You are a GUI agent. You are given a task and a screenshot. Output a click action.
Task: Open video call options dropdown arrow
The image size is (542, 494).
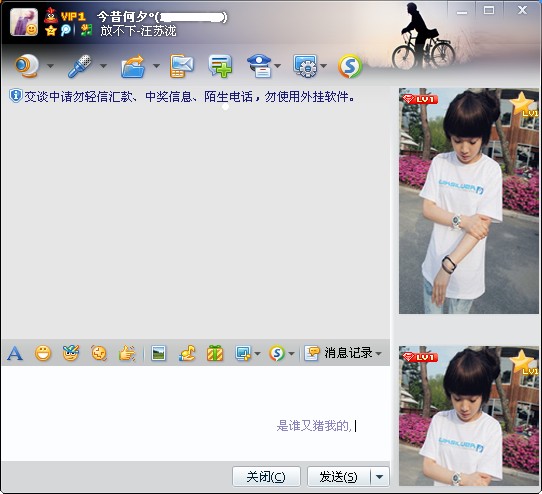(50, 66)
